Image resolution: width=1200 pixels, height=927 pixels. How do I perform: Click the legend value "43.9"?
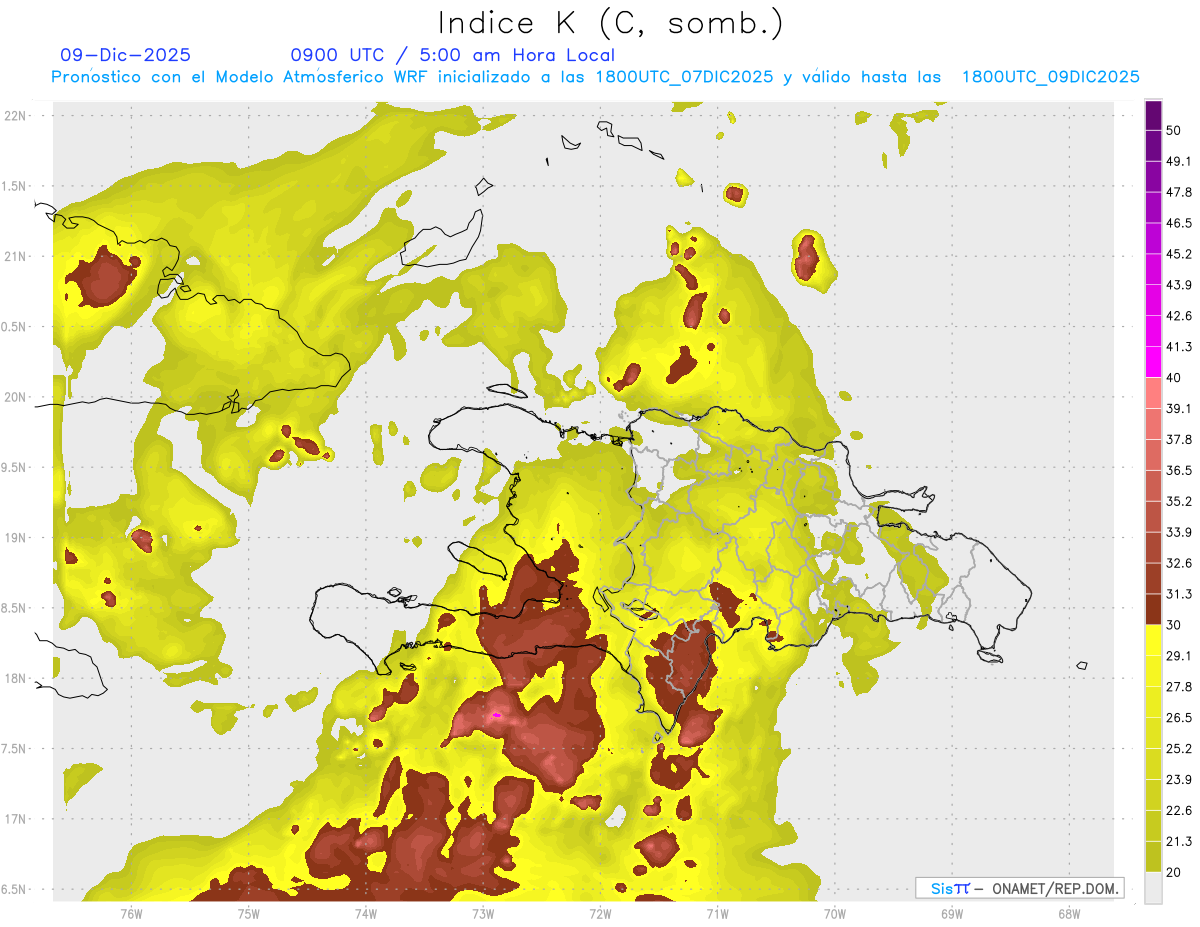tap(1179, 285)
